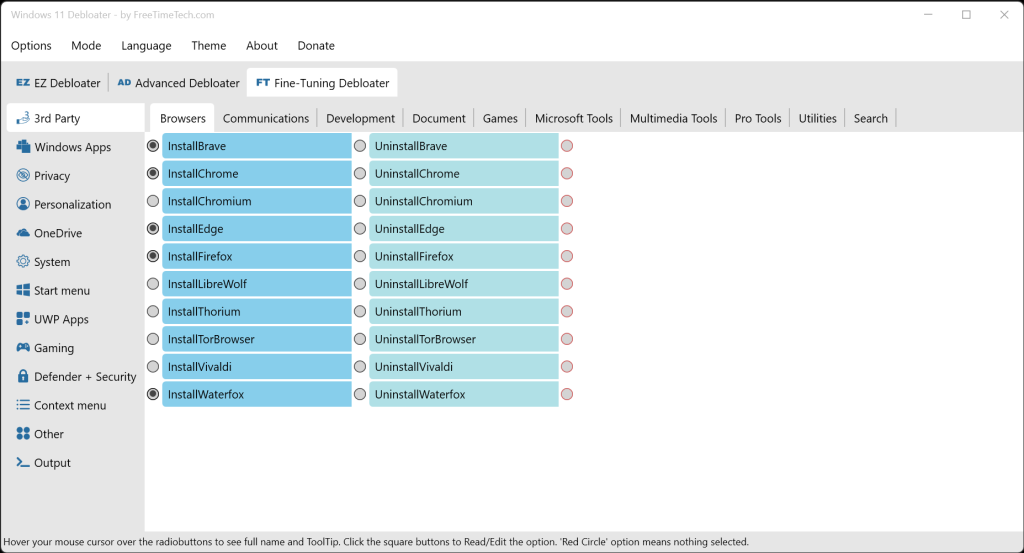Image resolution: width=1024 pixels, height=553 pixels.
Task: Select the Browsers tab
Action: click(x=182, y=118)
